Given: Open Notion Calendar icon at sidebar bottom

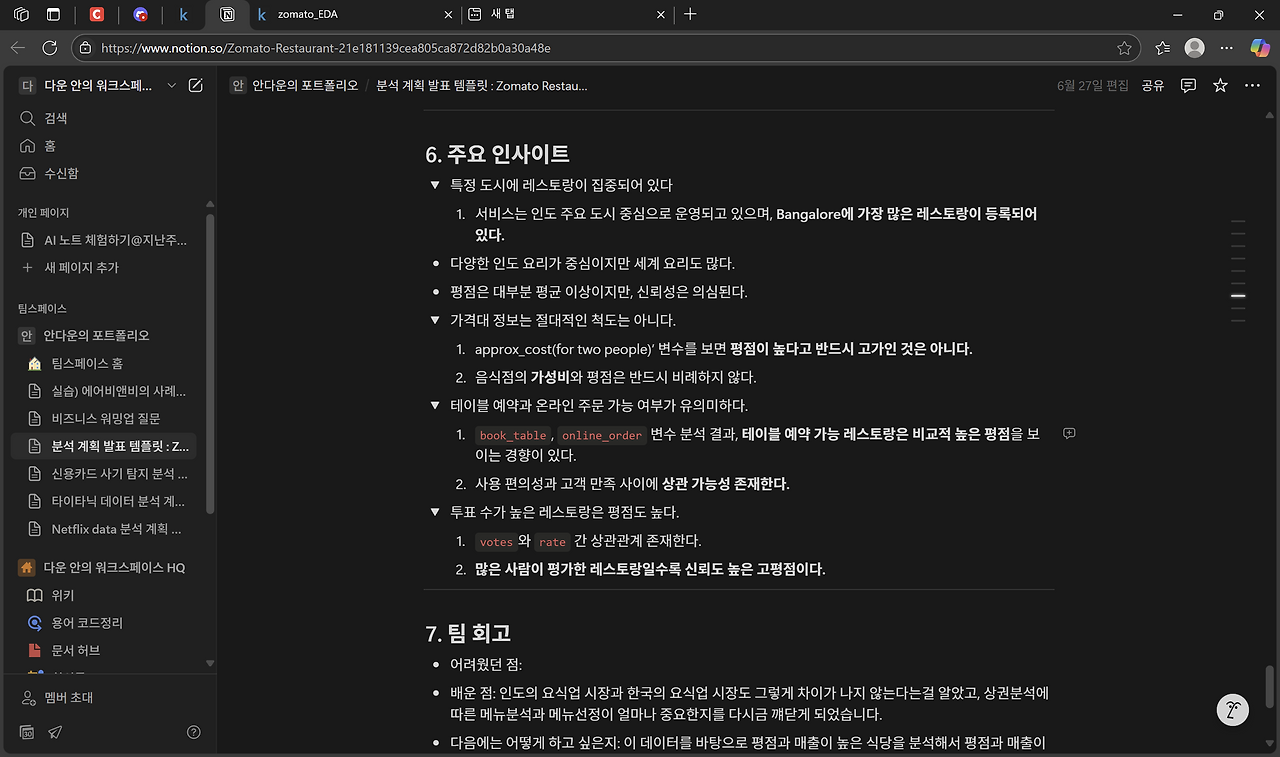Looking at the screenshot, I should [27, 732].
